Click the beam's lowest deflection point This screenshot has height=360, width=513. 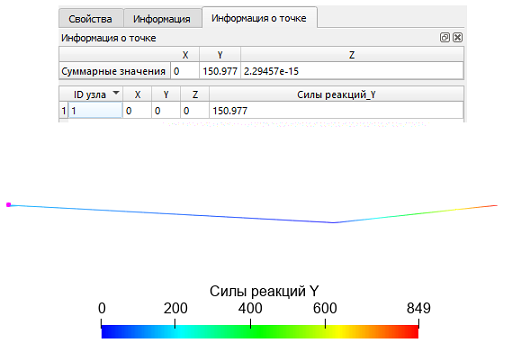point(333,222)
